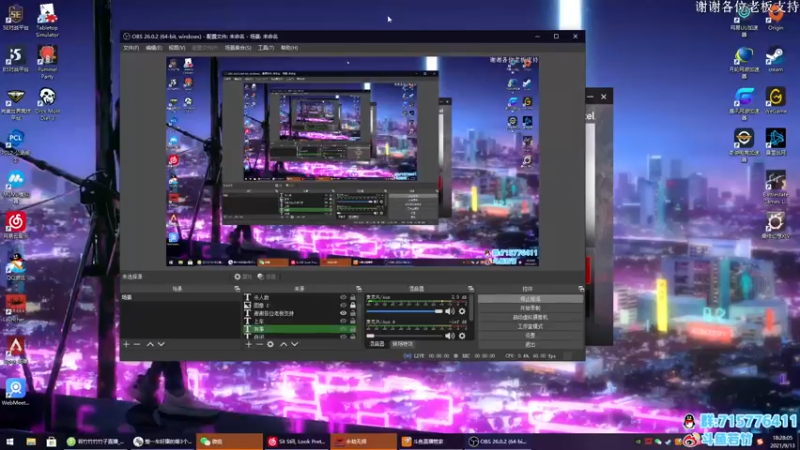
Task: Remove the selected scene with the minus icon
Action: click(137, 344)
